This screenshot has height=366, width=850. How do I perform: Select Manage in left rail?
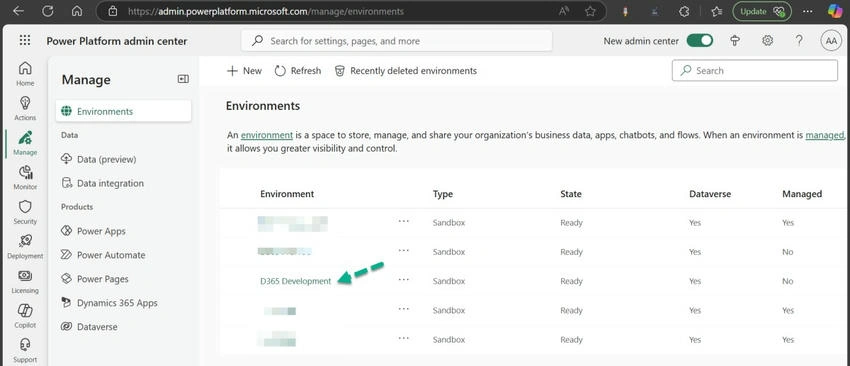[x=25, y=143]
